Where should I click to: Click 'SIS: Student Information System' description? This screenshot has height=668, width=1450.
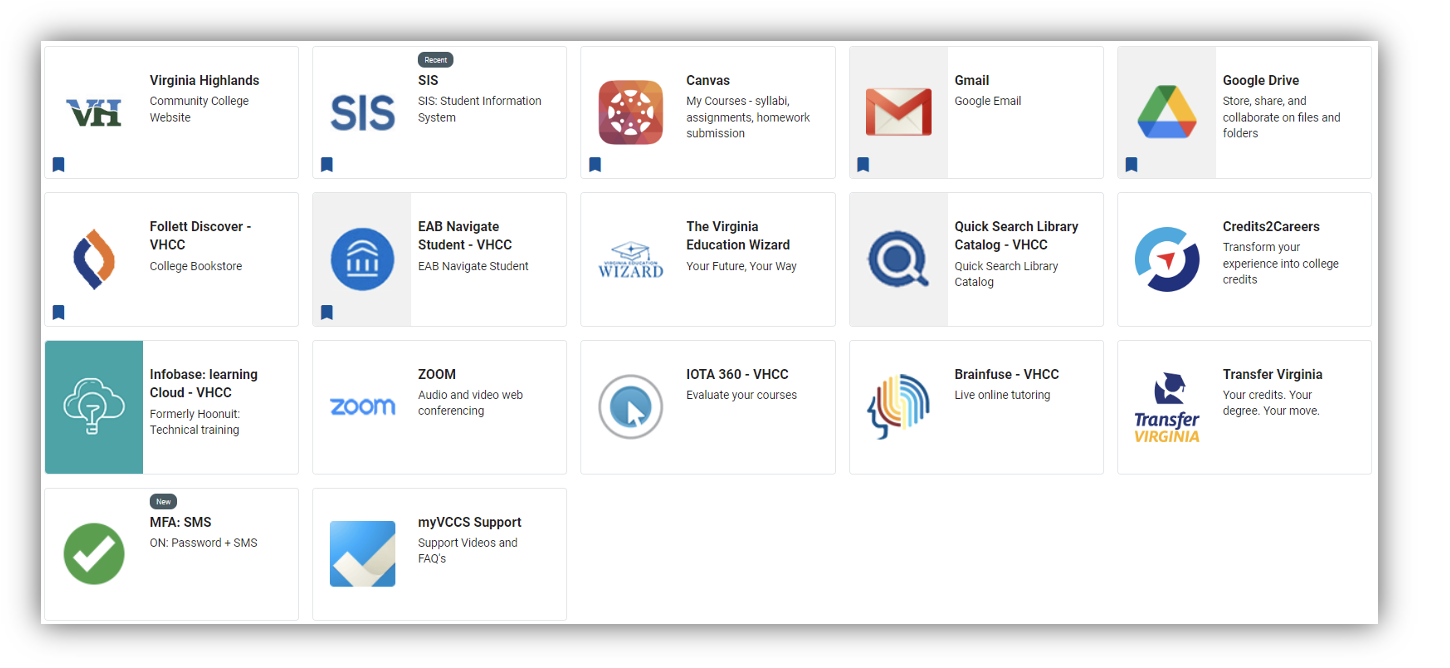tap(480, 109)
